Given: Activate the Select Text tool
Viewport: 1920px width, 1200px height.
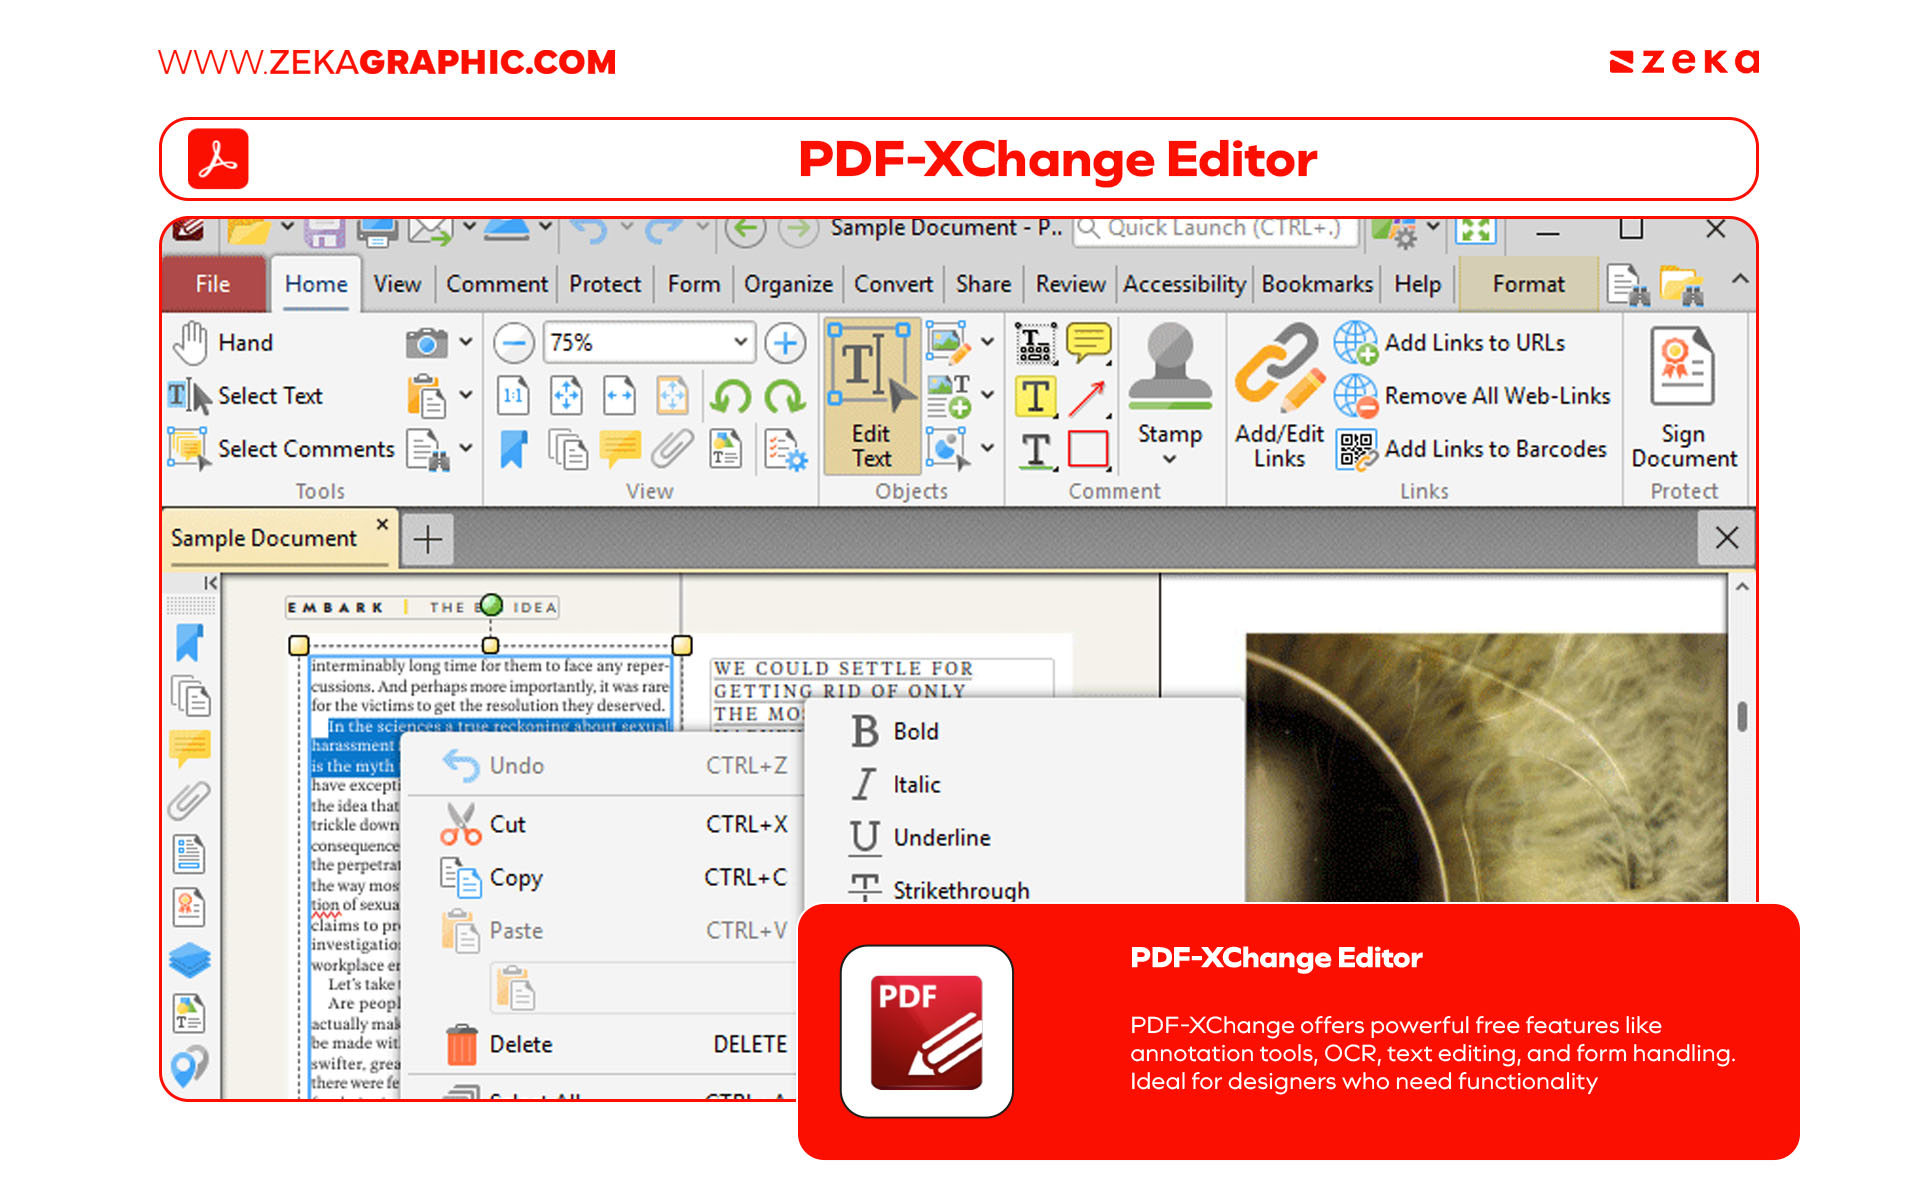Looking at the screenshot, I should [x=246, y=396].
